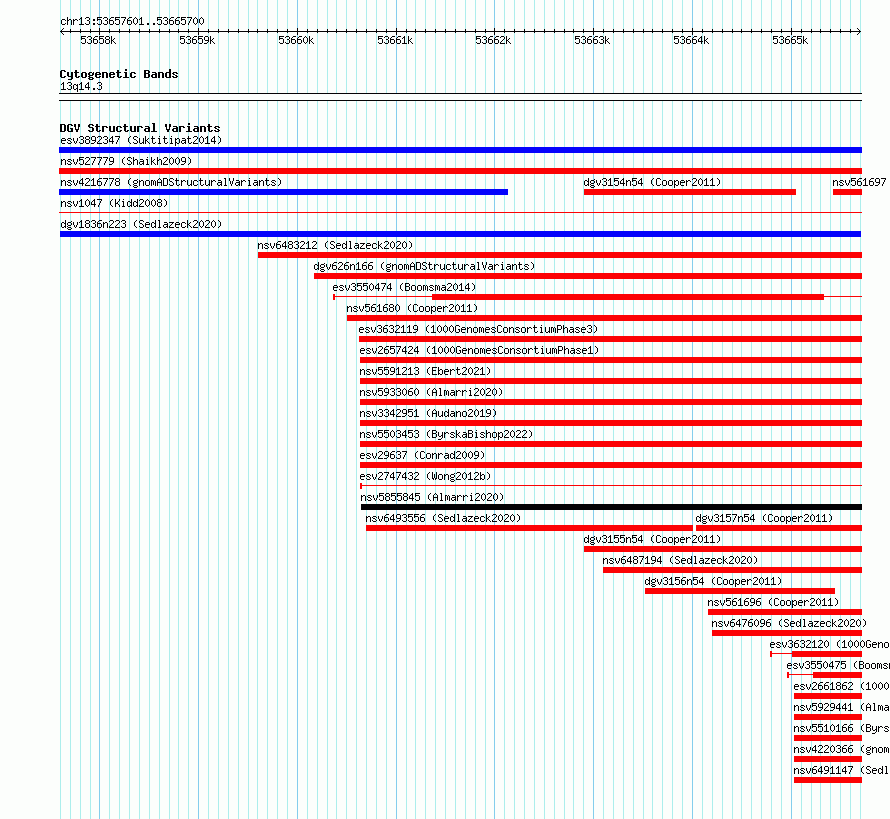Screen dimensions: 890x819
Task: Click the dgv3157n54 (Cooper2011) label
Action: pos(764,518)
